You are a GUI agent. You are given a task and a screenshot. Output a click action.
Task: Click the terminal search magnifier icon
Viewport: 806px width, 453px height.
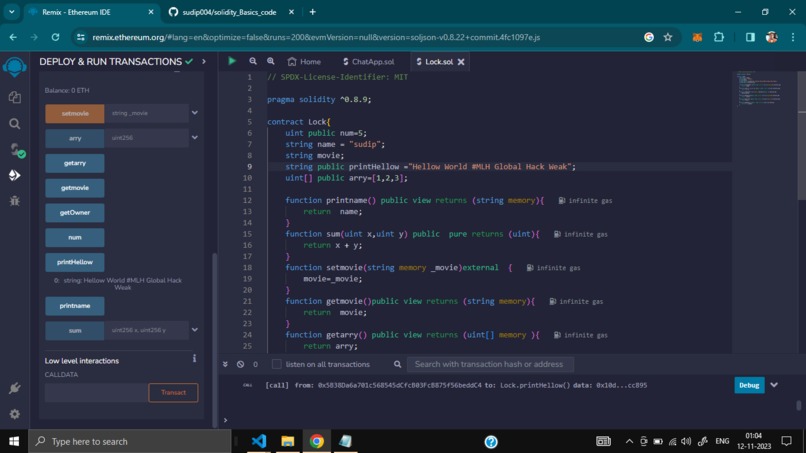397,364
